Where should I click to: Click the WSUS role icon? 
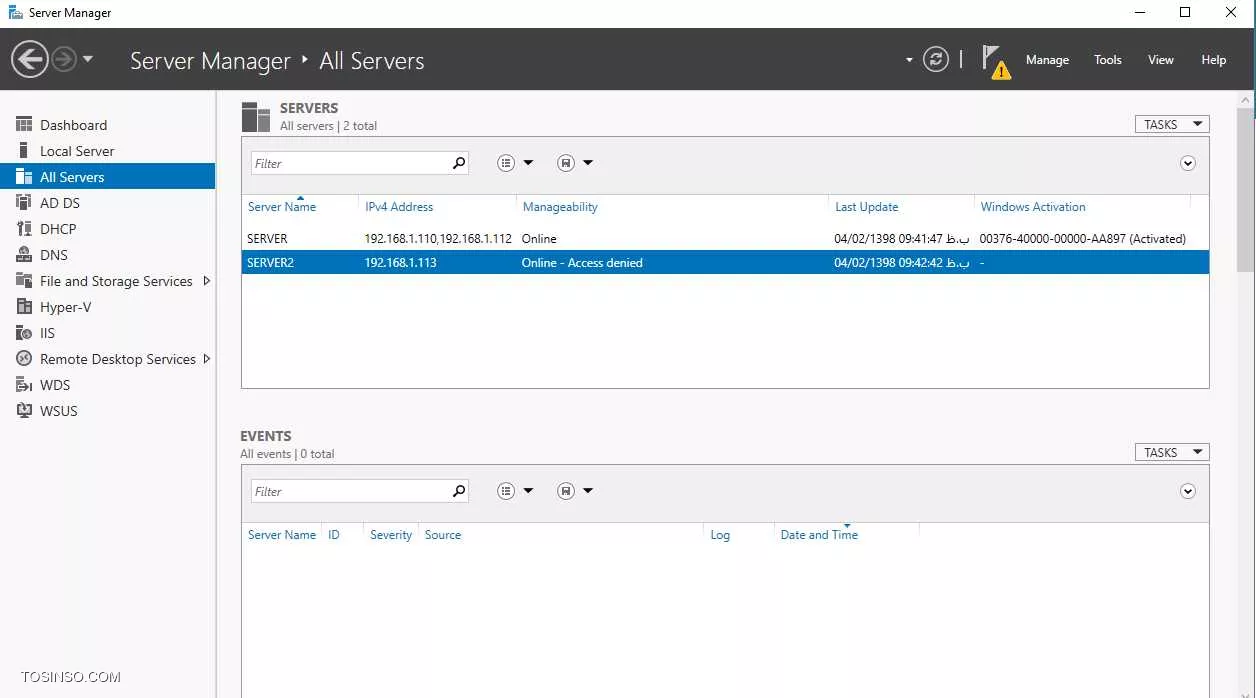click(24, 411)
